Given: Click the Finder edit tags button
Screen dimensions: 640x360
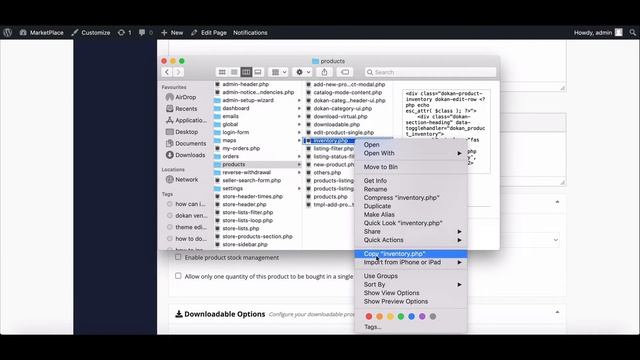Looking at the screenshot, I should (345, 72).
